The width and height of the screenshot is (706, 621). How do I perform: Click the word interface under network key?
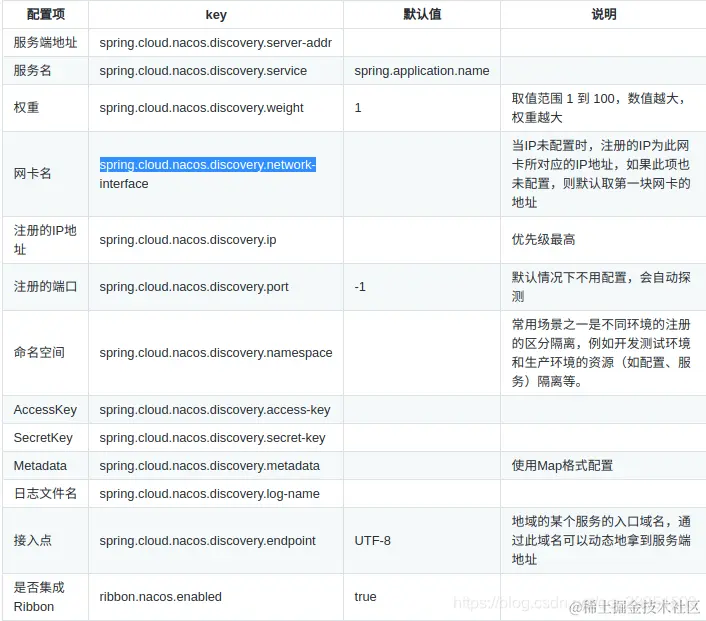click(124, 184)
